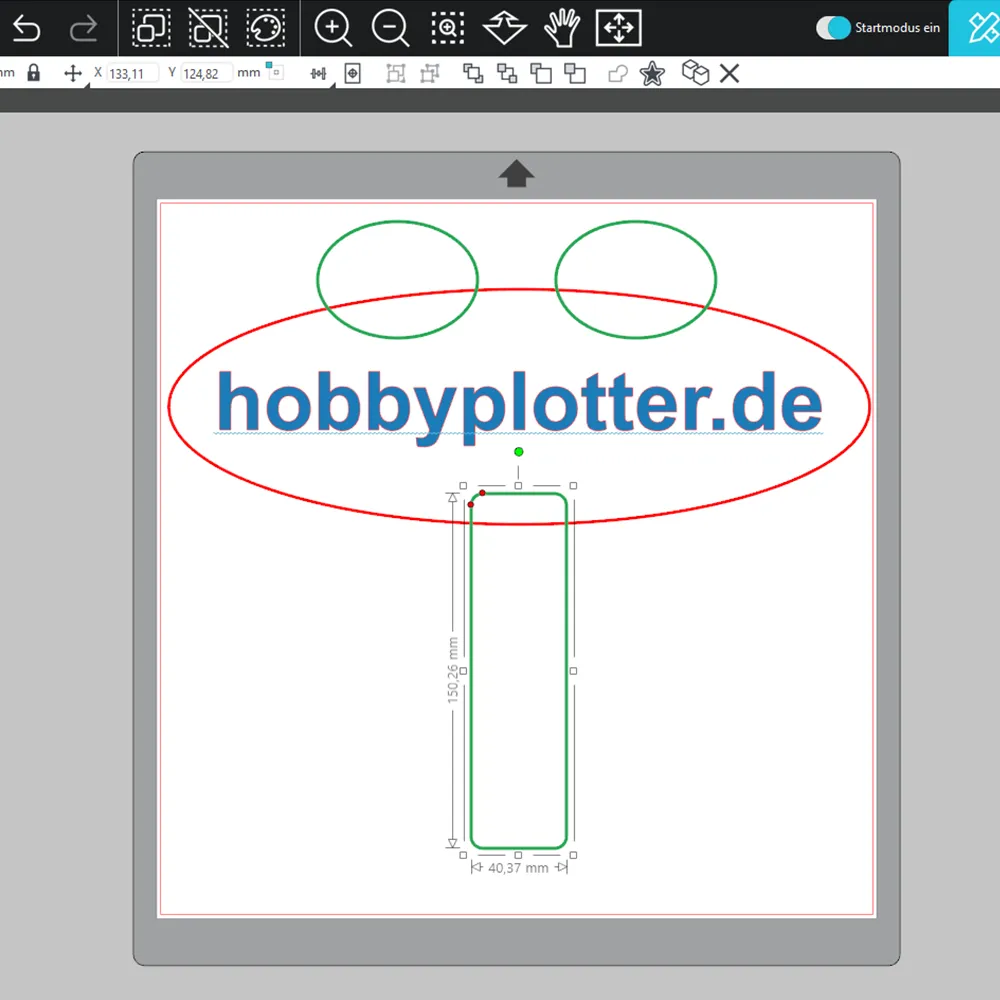Center the selection on the page
The height and width of the screenshot is (1000, 1000).
[353, 73]
